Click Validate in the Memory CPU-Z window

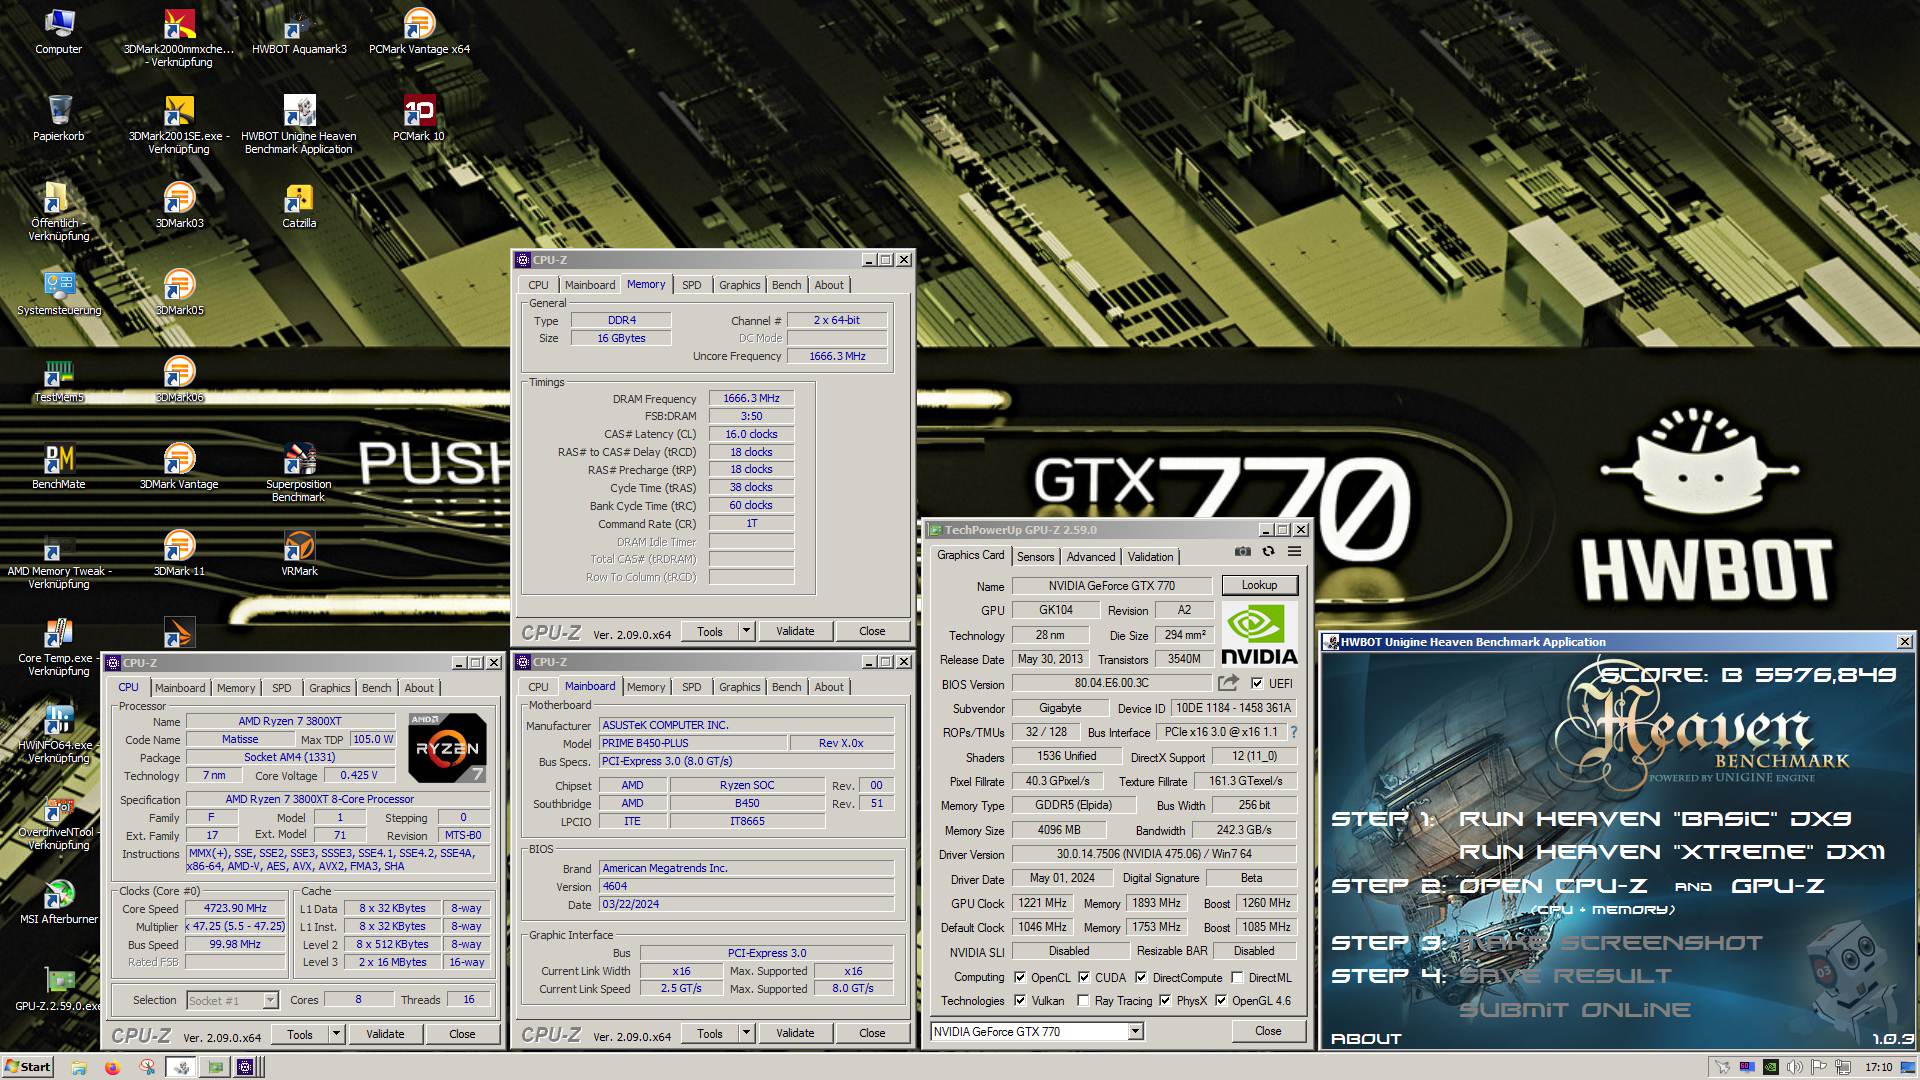coord(795,631)
